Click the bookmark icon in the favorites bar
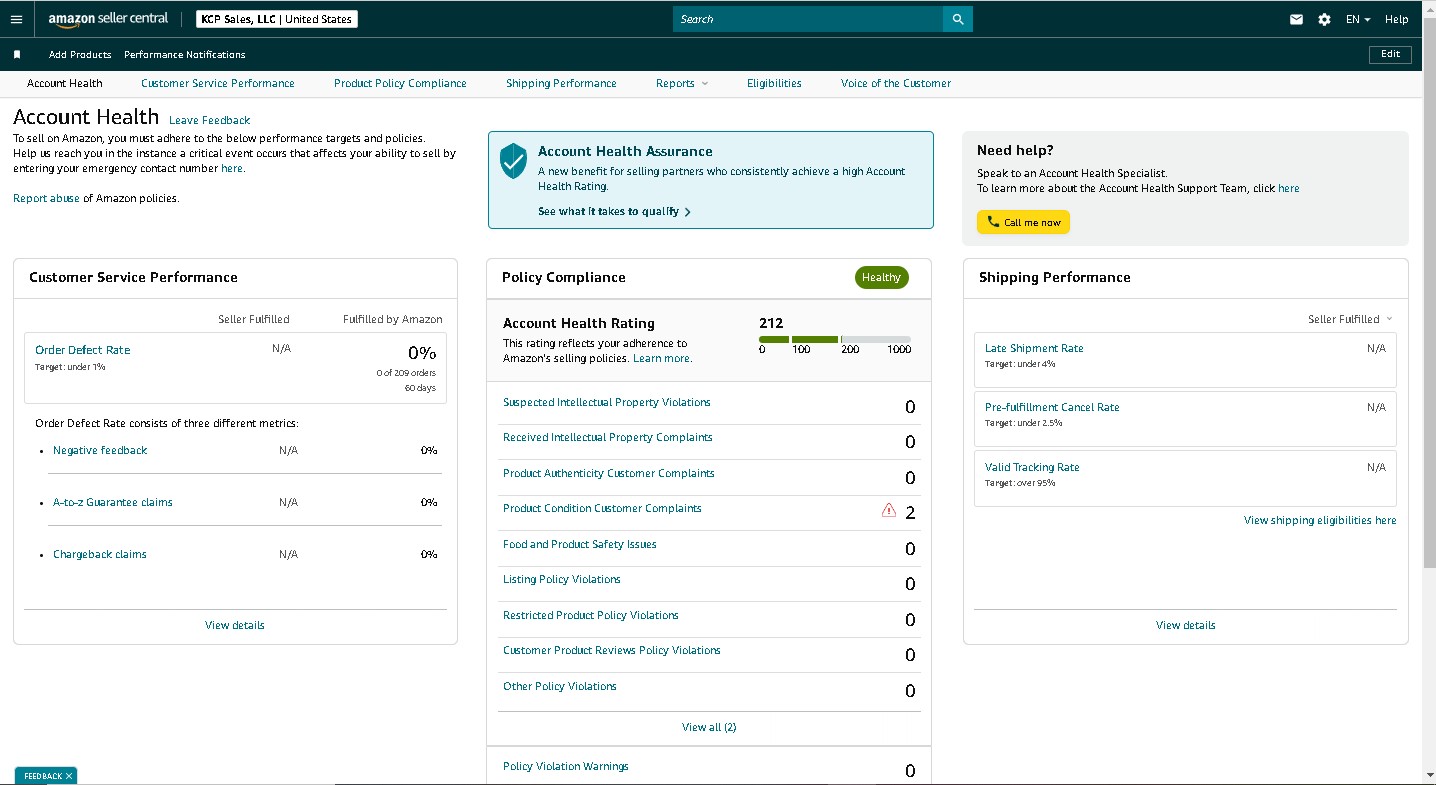The height and width of the screenshot is (785, 1436). coord(17,55)
